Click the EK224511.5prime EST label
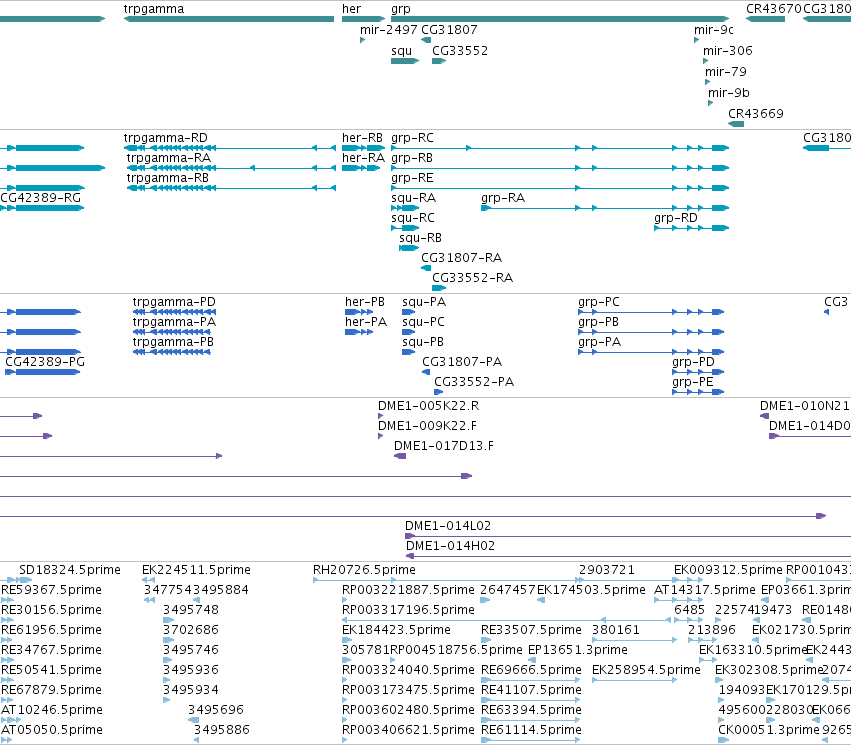 click(196, 570)
